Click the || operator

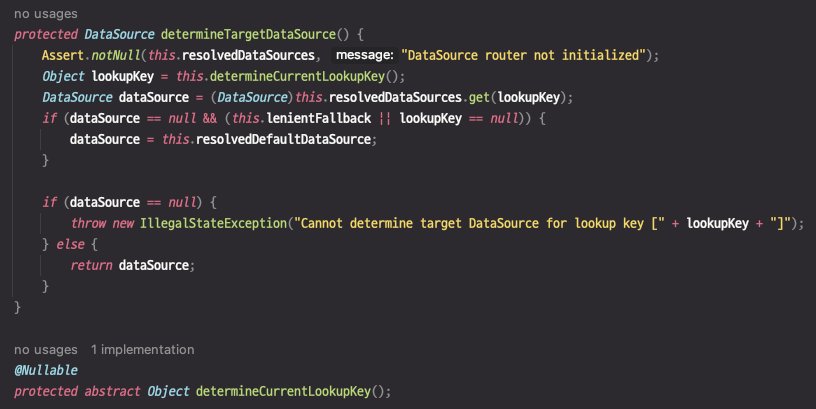pos(385,119)
